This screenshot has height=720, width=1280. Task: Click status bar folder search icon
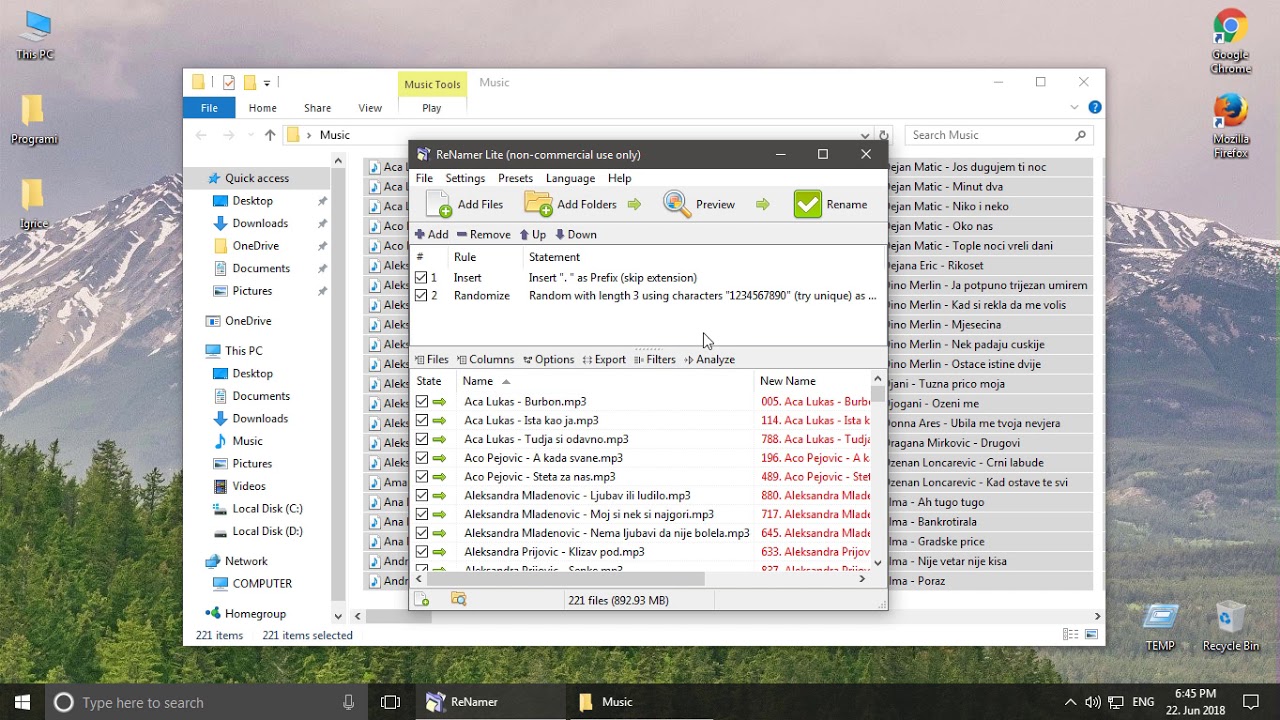point(458,599)
